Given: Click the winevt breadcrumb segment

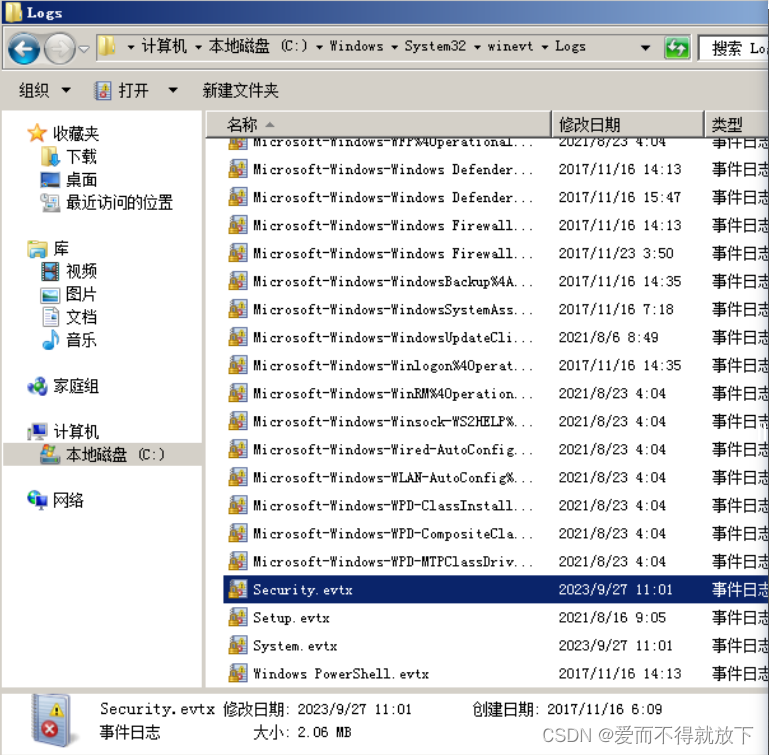Looking at the screenshot, I should pyautogui.click(x=510, y=46).
